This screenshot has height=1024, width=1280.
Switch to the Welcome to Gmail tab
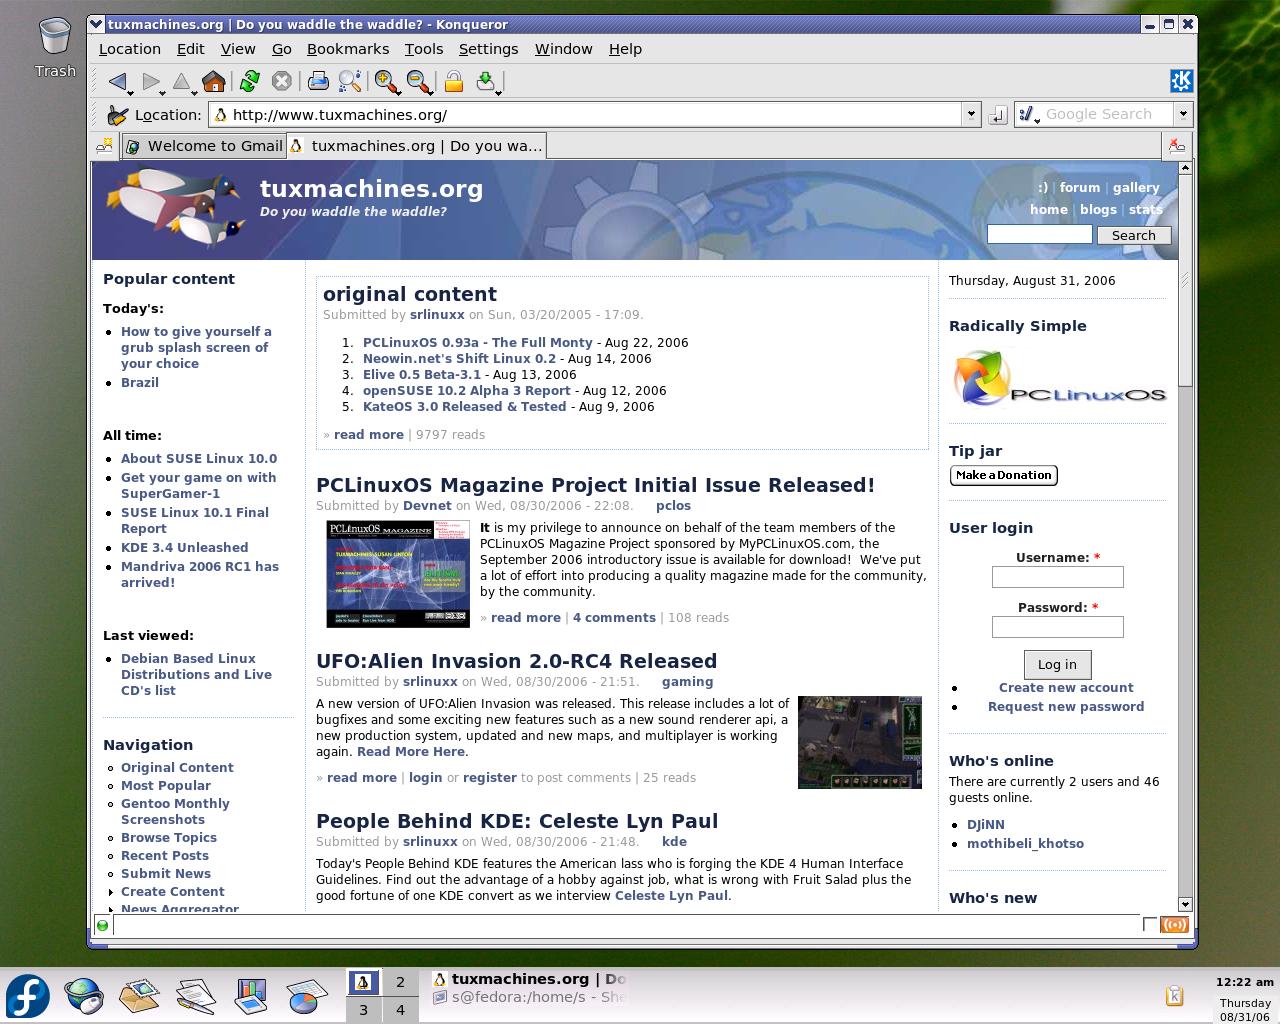tap(204, 146)
